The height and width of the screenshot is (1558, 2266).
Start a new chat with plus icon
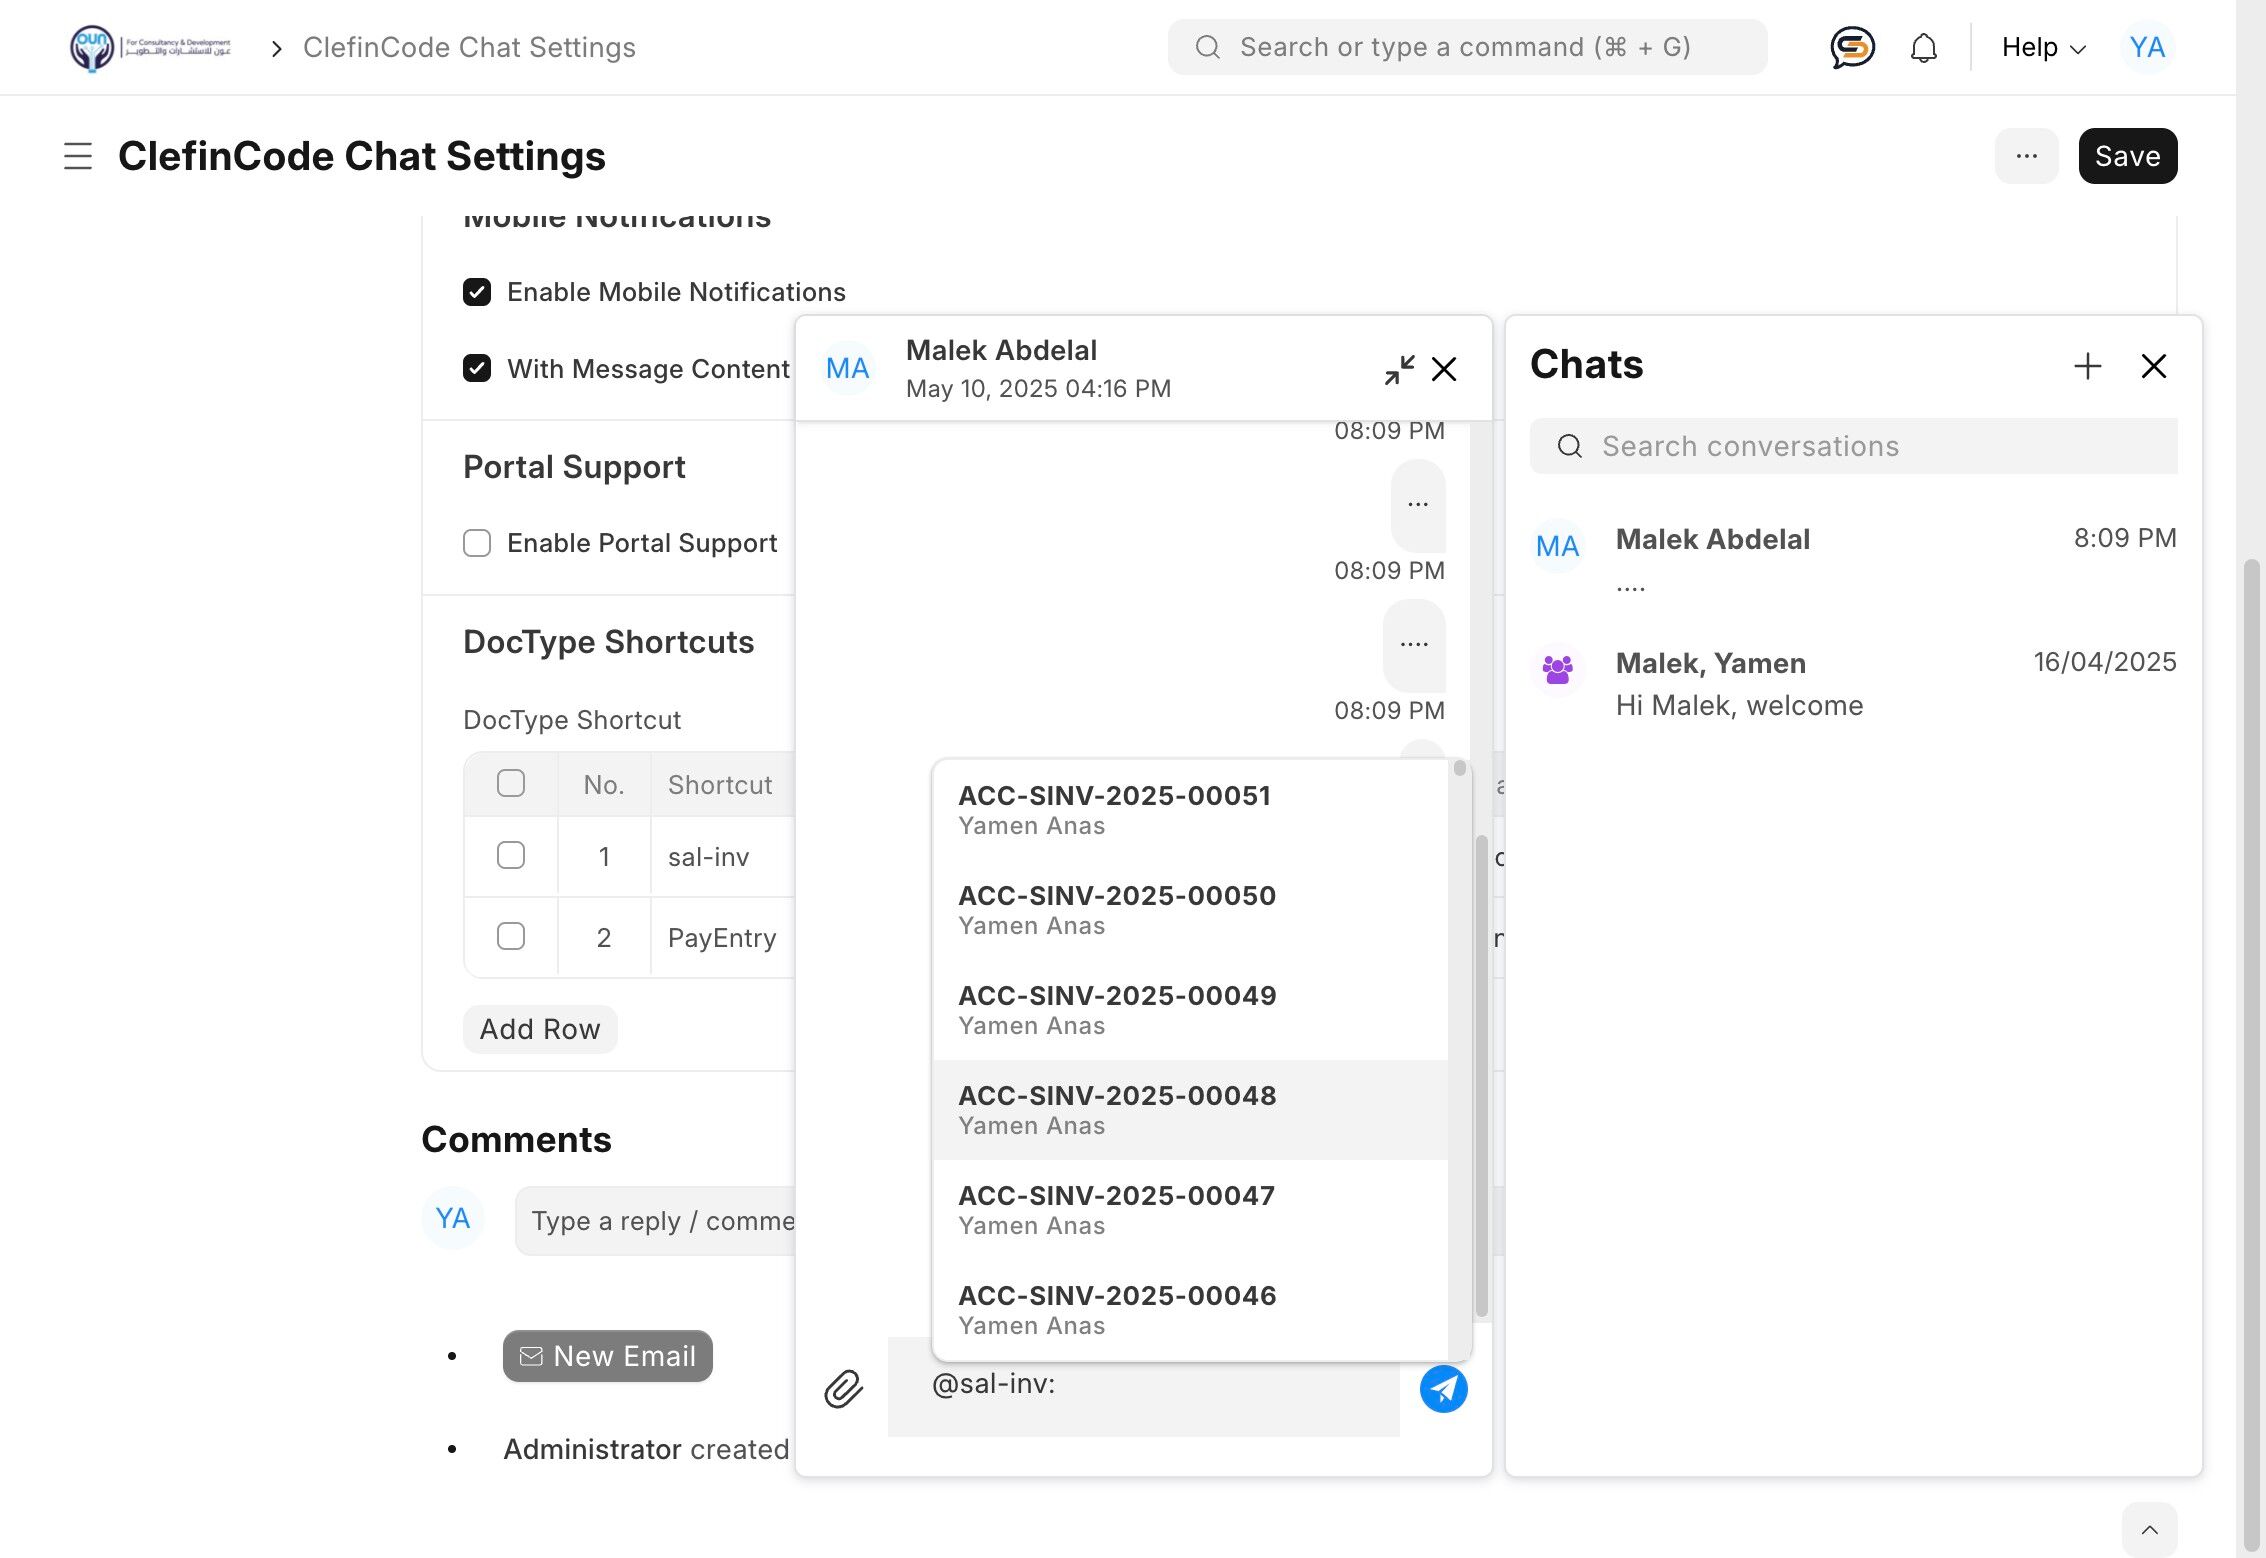pos(2087,366)
